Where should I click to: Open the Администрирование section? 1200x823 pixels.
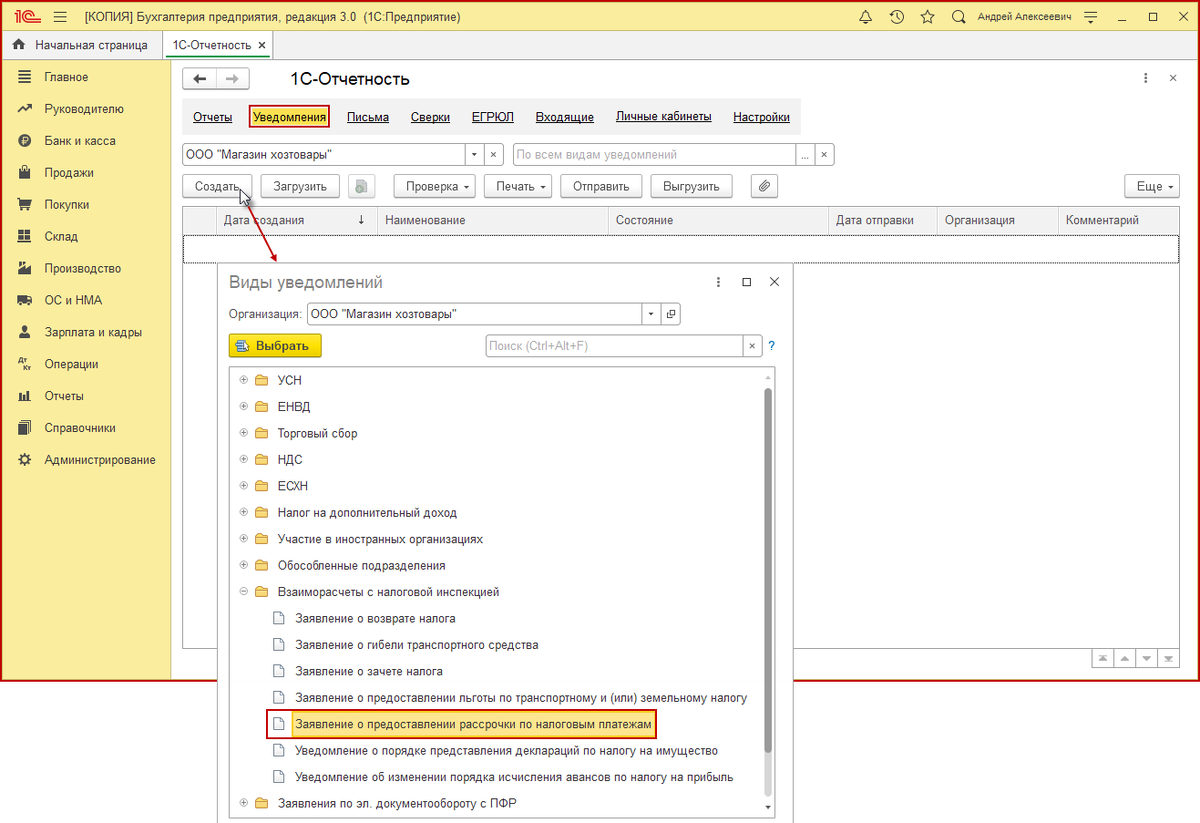tap(99, 460)
